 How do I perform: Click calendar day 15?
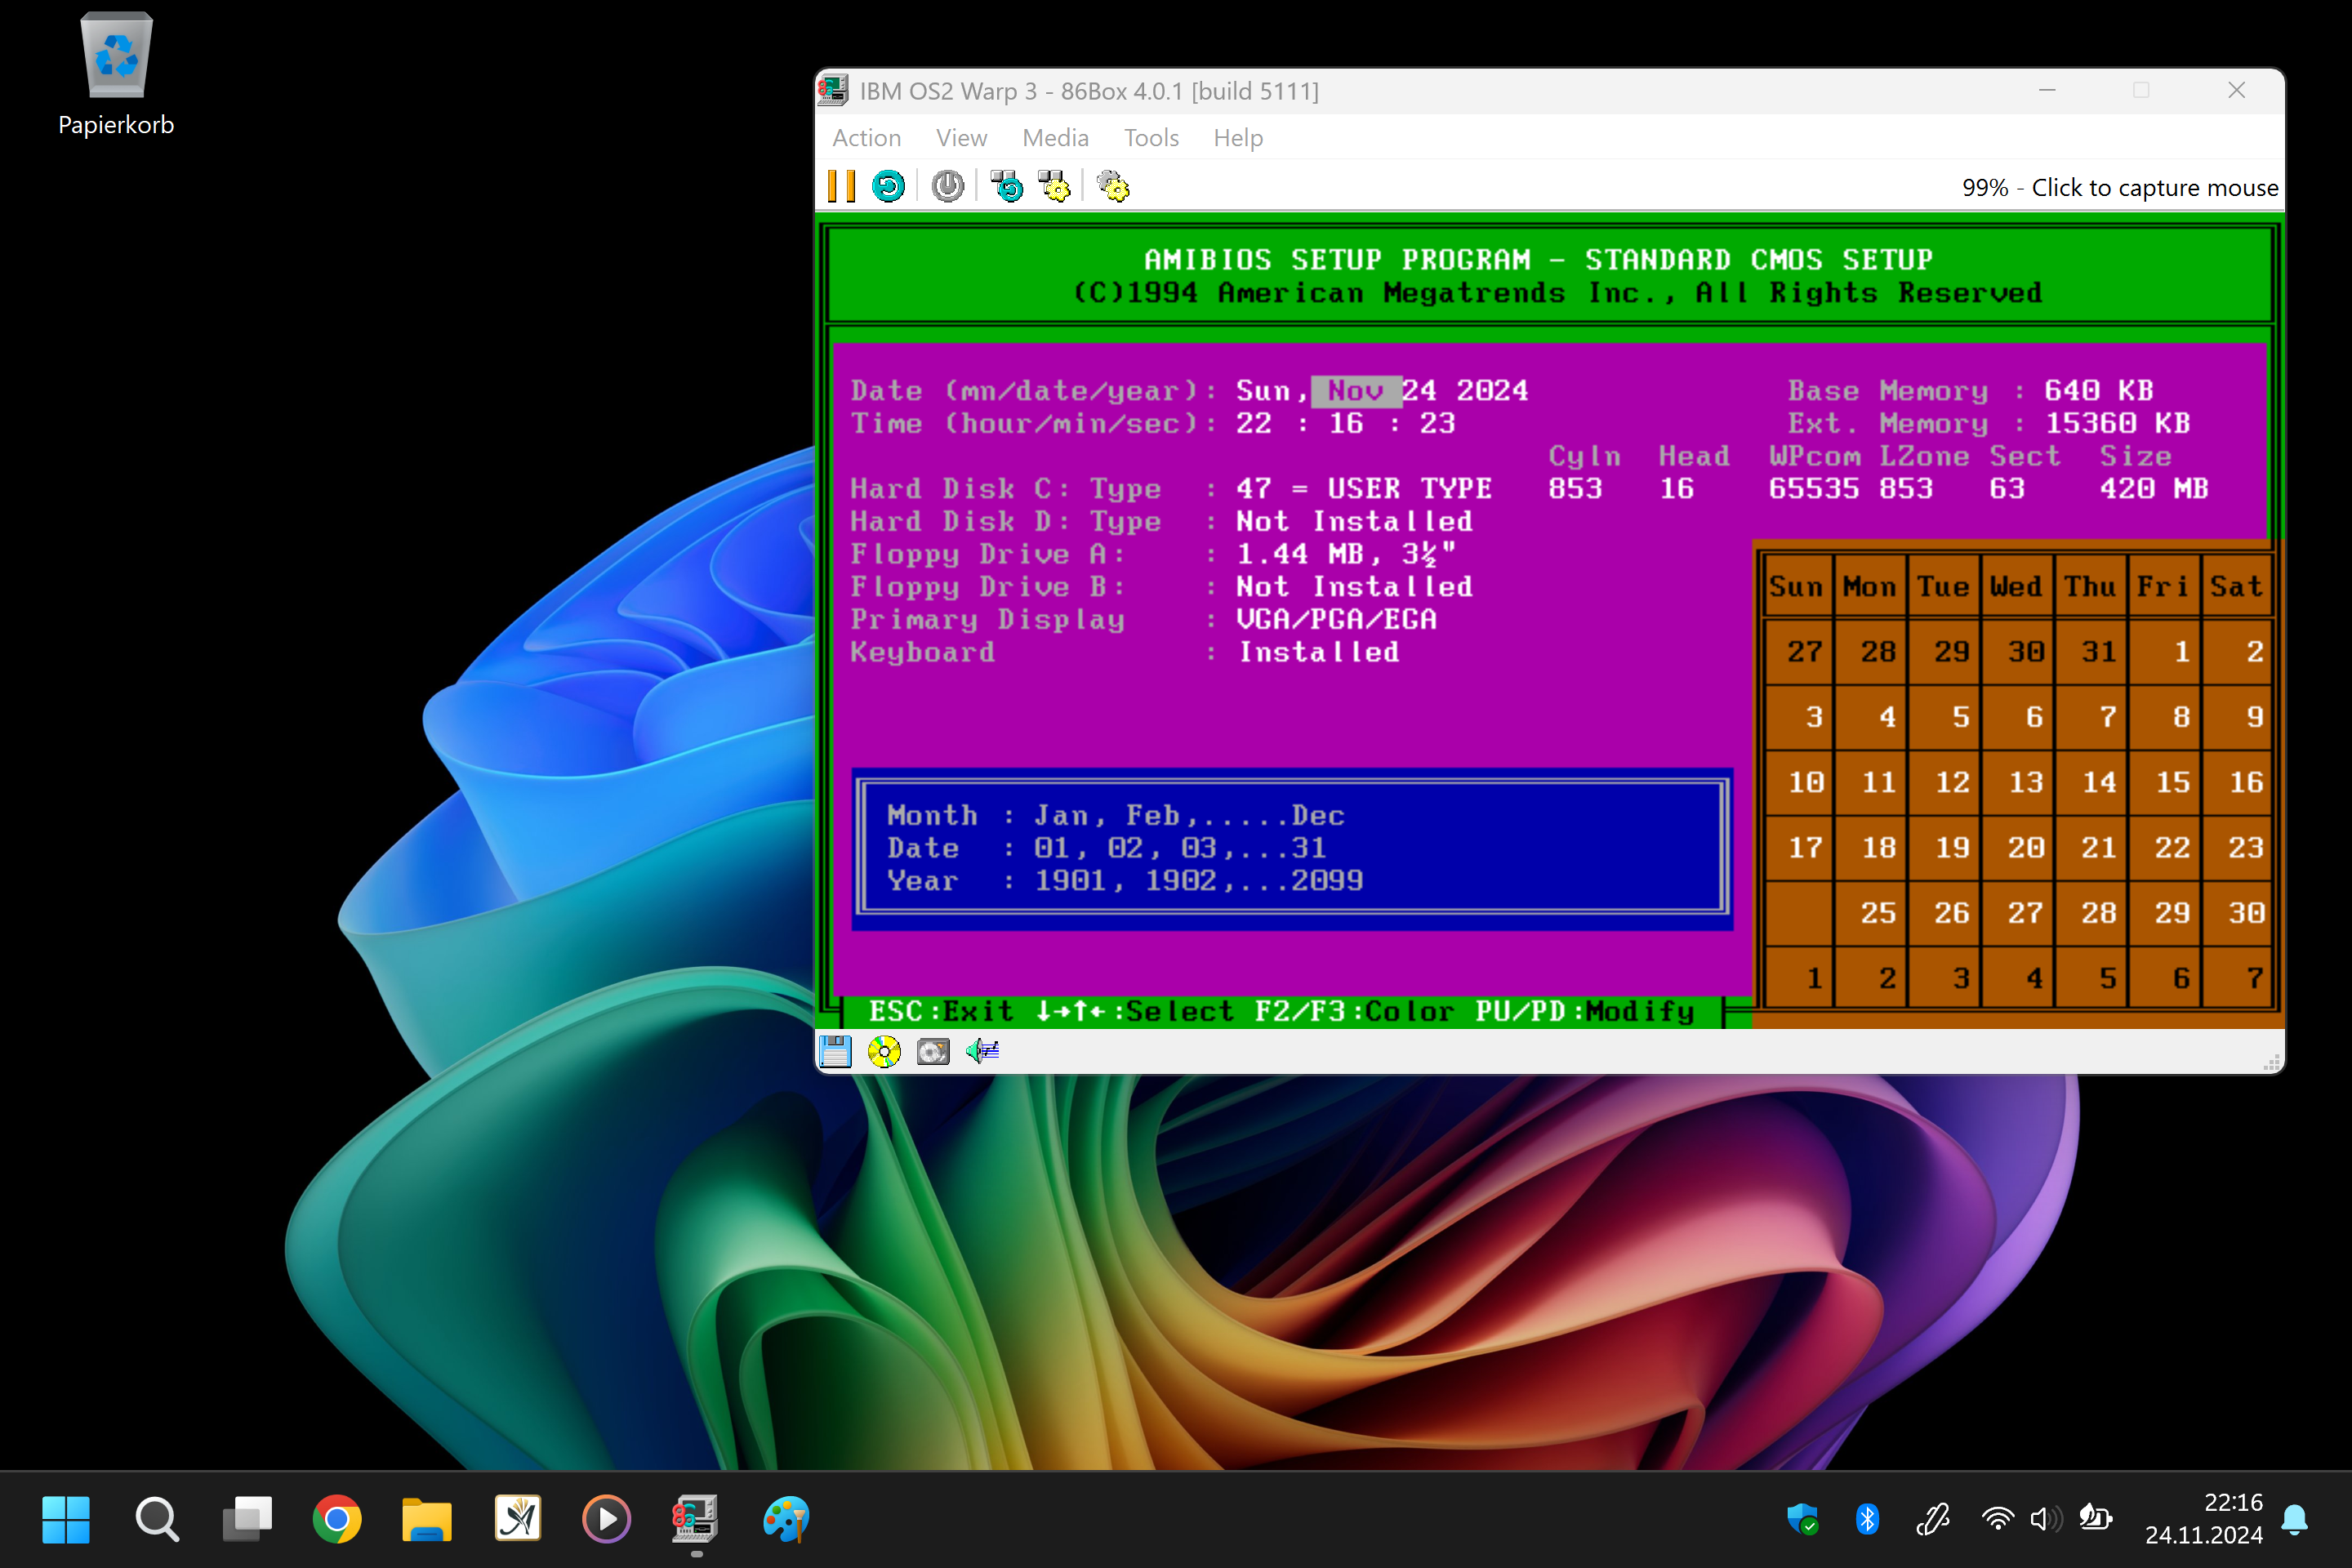point(2173,783)
